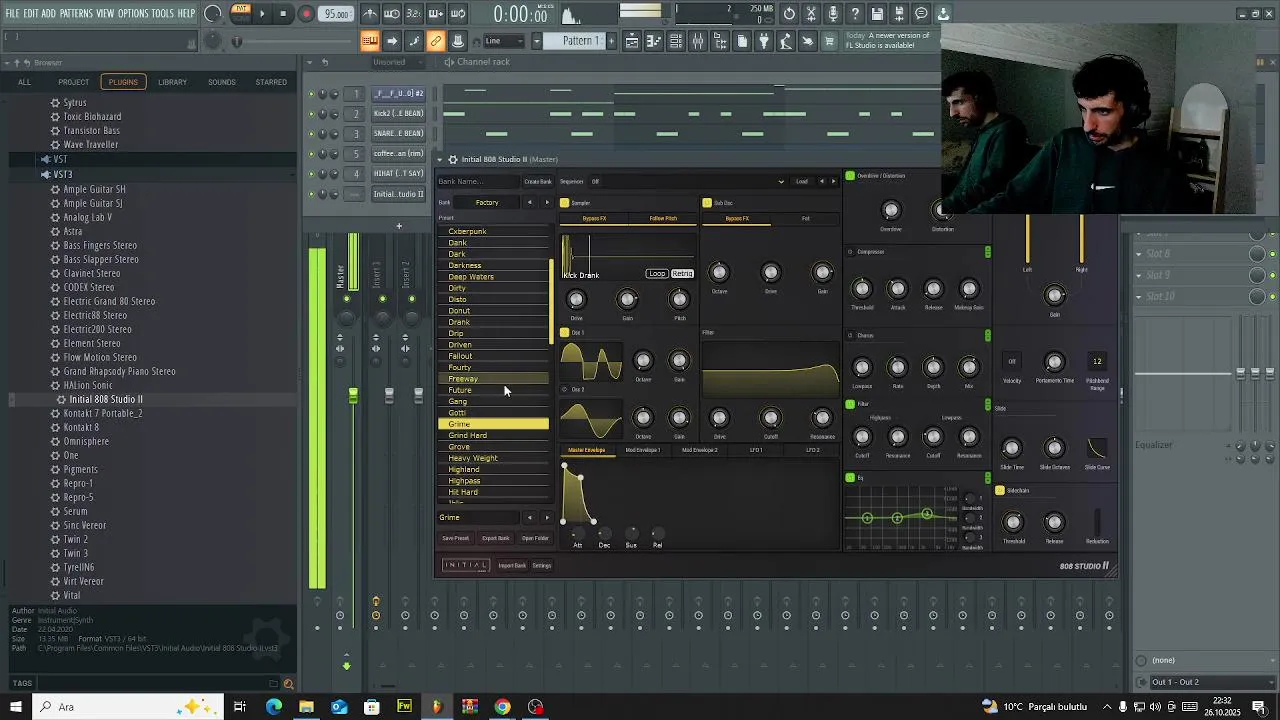Click the browser search magnifier icon

pos(288,684)
